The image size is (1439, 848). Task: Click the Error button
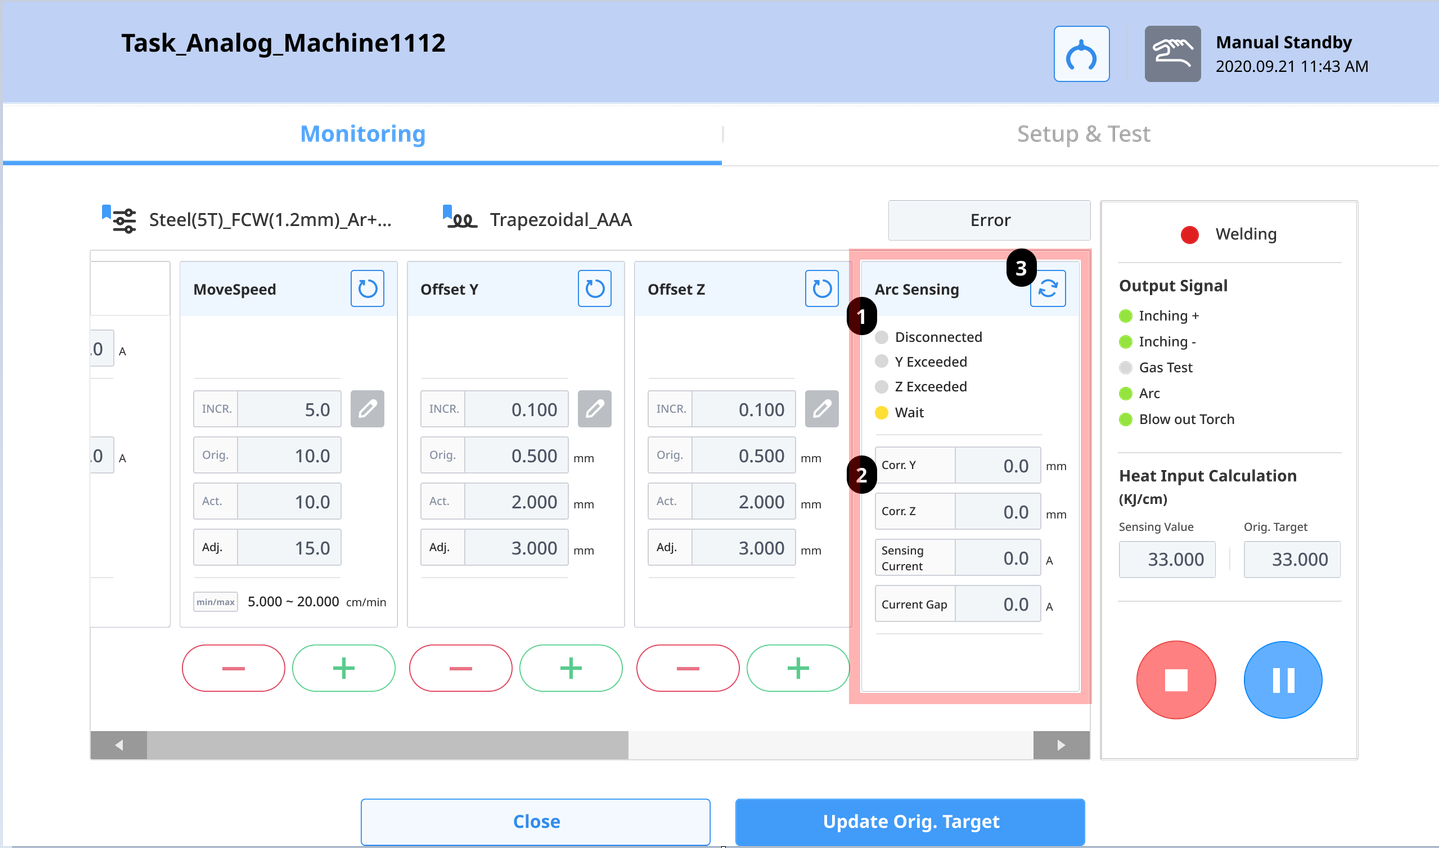click(x=989, y=220)
